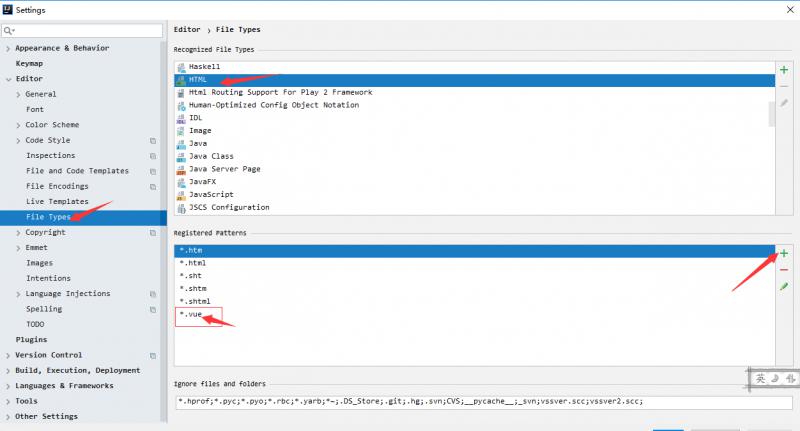This screenshot has height=431, width=800.
Task: Add a new registered pattern
Action: click(784, 253)
